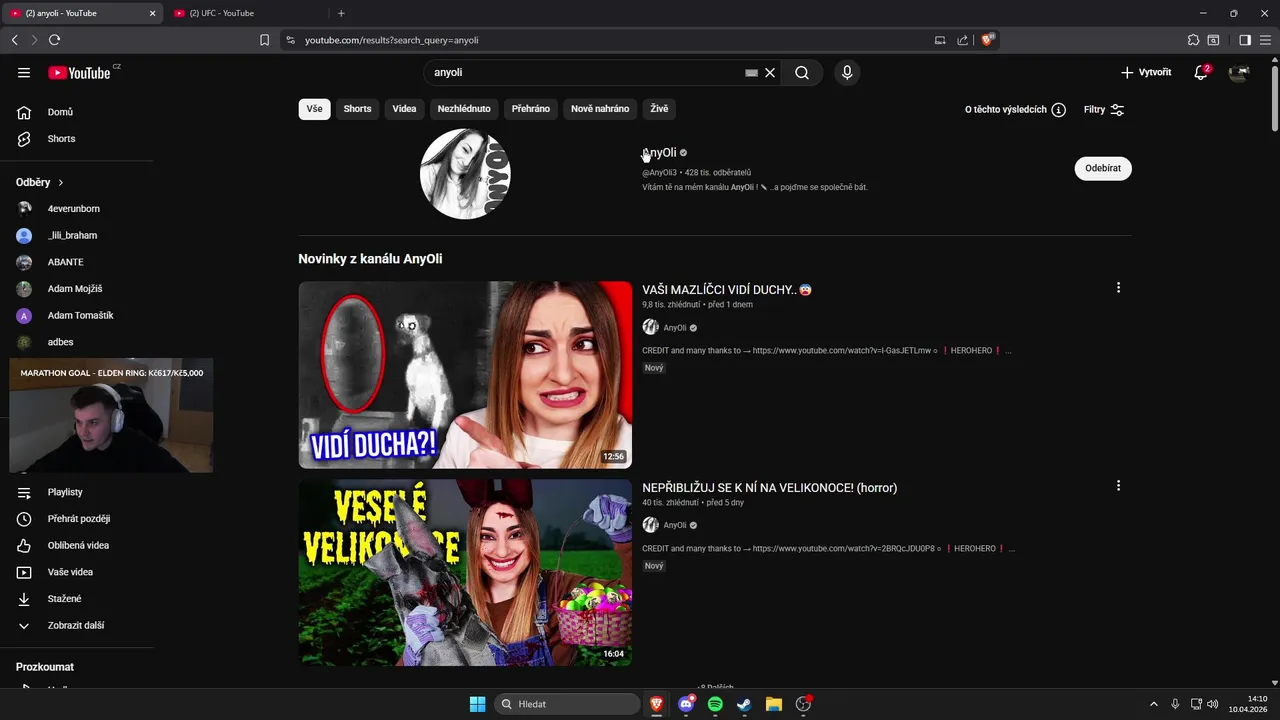Start voice search with microphone icon

click(x=847, y=72)
